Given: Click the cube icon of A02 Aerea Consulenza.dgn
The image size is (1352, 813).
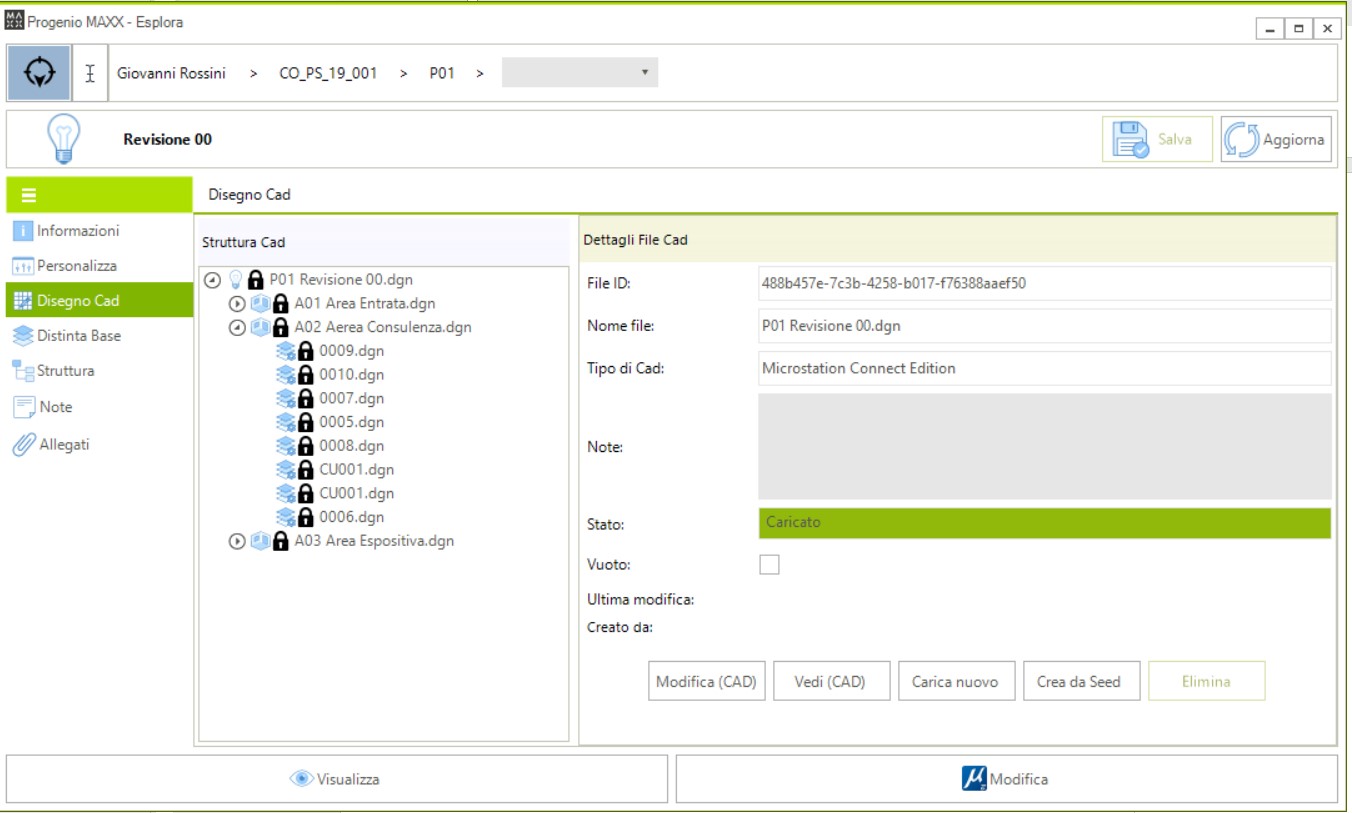Looking at the screenshot, I should (260, 327).
